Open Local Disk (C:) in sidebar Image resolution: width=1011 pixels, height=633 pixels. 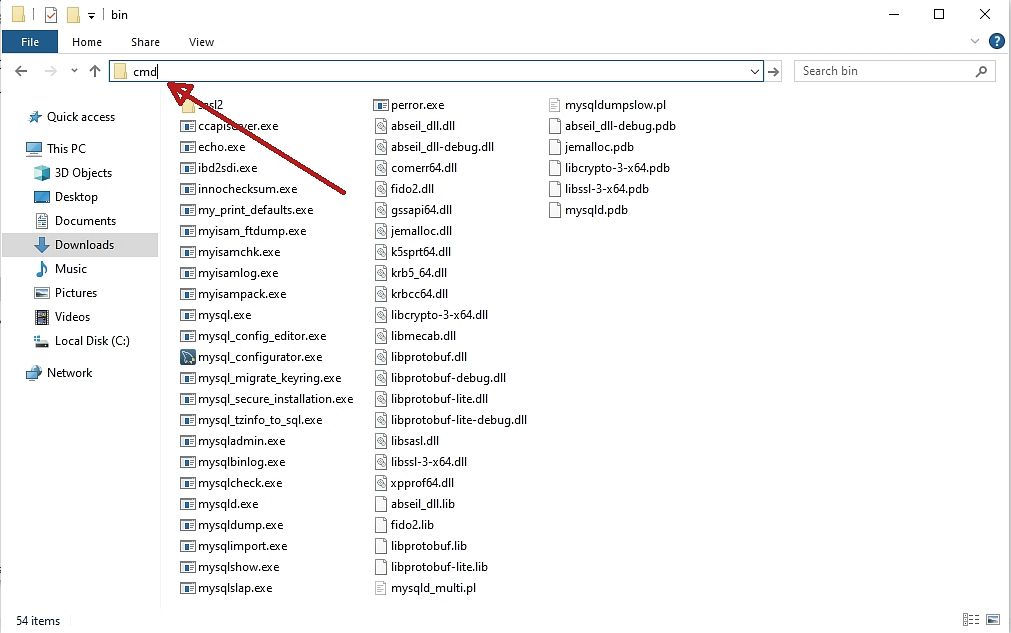tap(81, 341)
